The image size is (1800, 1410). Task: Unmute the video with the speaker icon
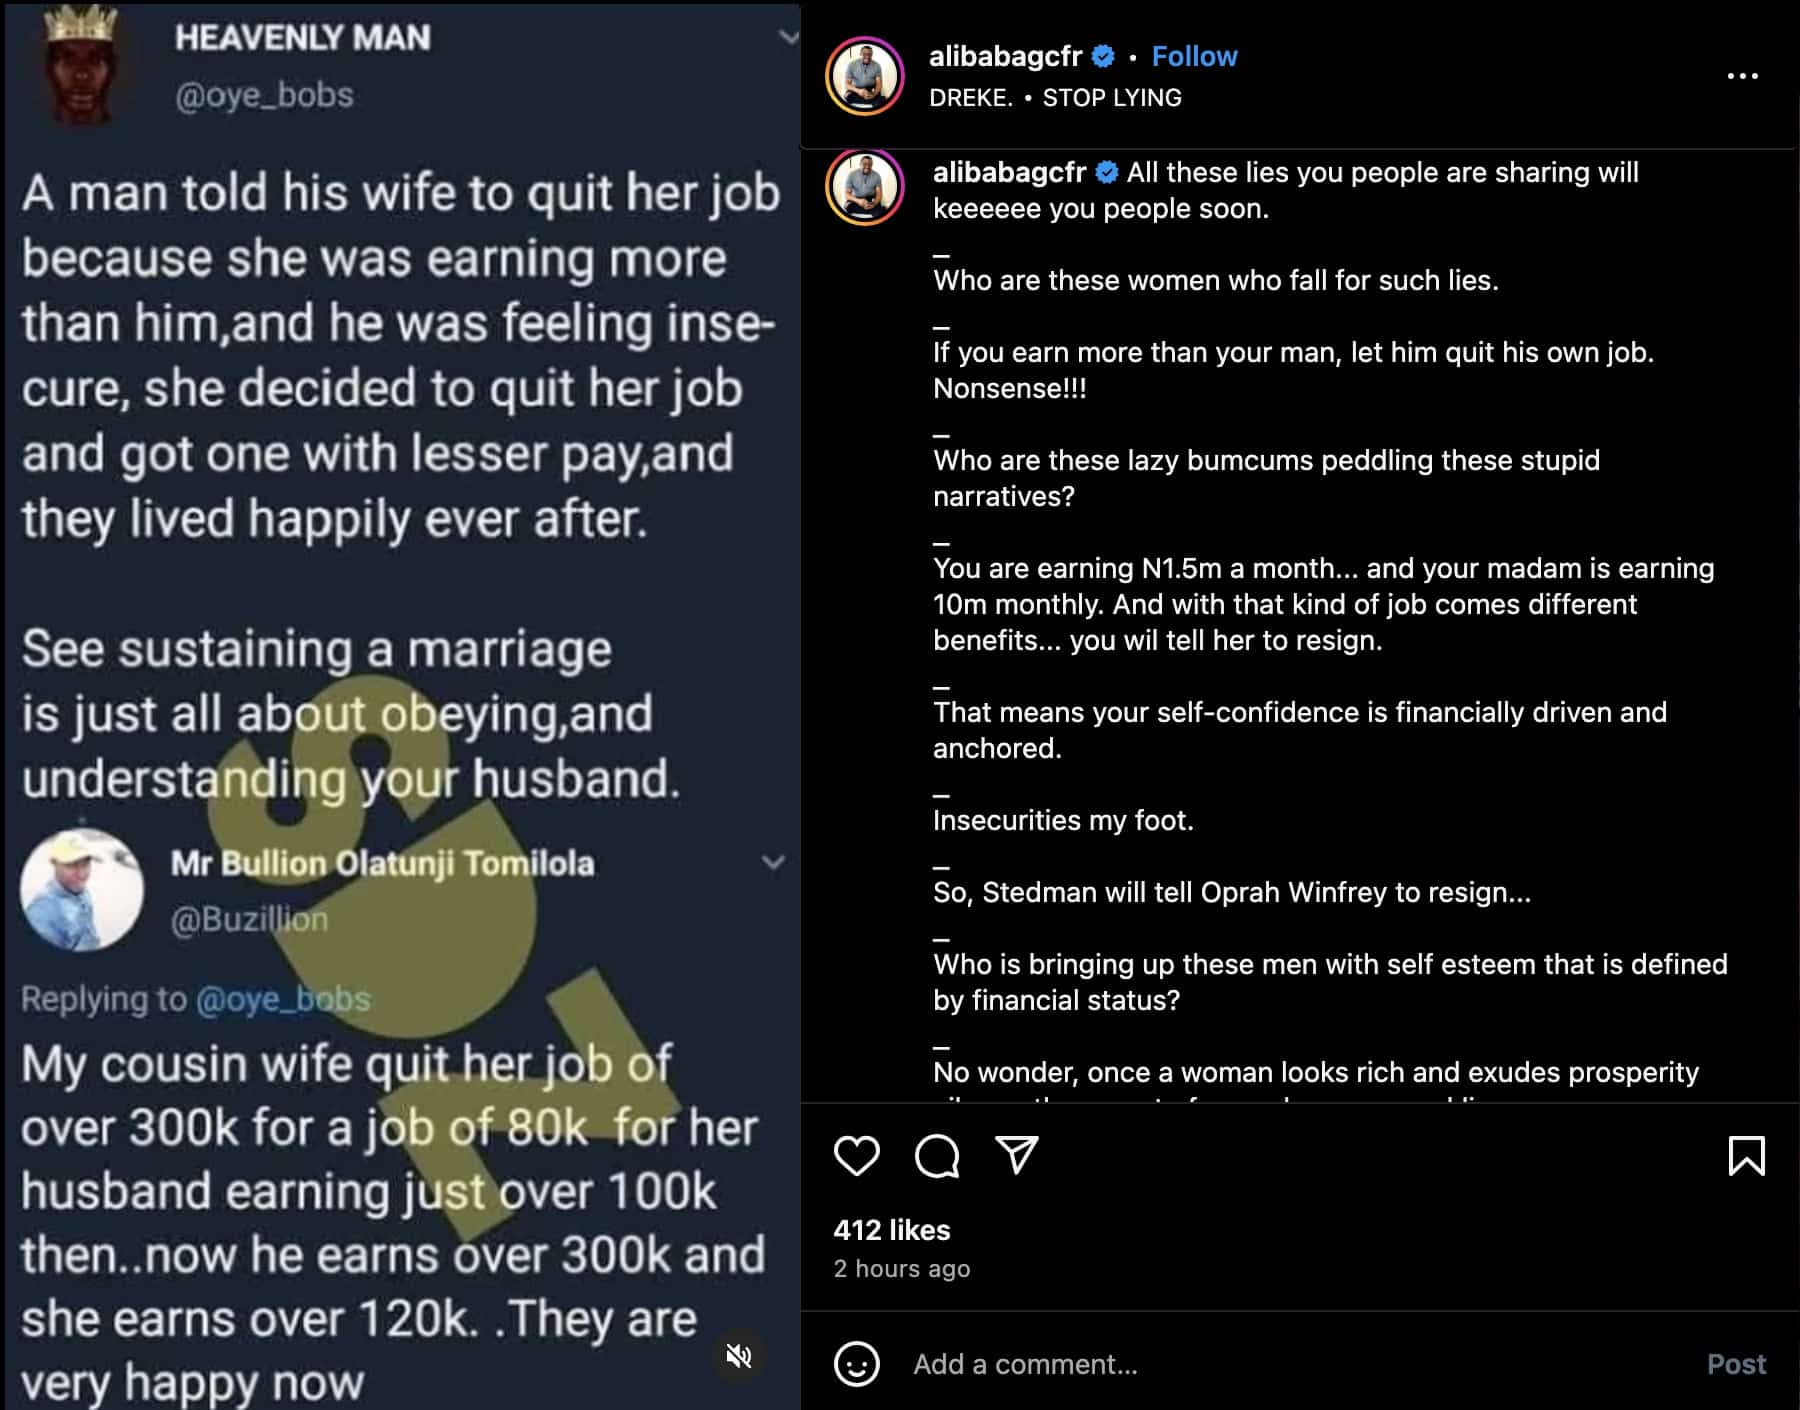coord(739,1356)
